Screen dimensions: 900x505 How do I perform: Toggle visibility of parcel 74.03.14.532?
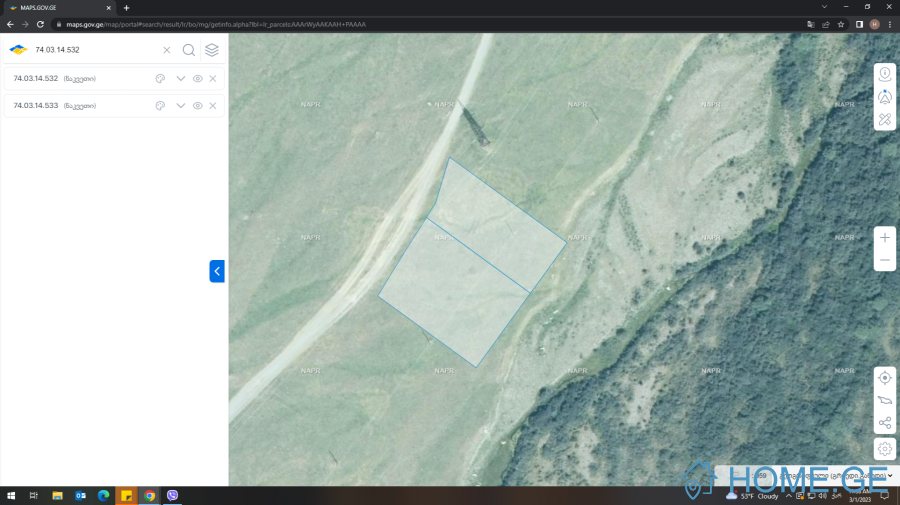[x=198, y=78]
